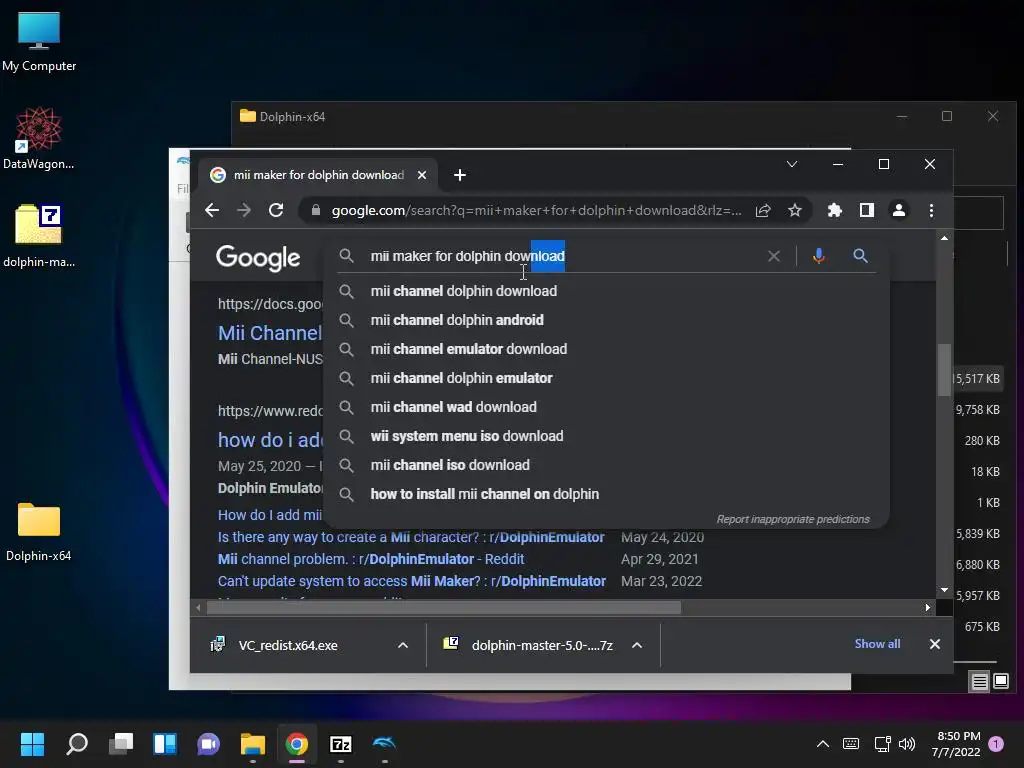
Task: Switch to details view in Dolphin-x64 window
Action: coord(980,682)
